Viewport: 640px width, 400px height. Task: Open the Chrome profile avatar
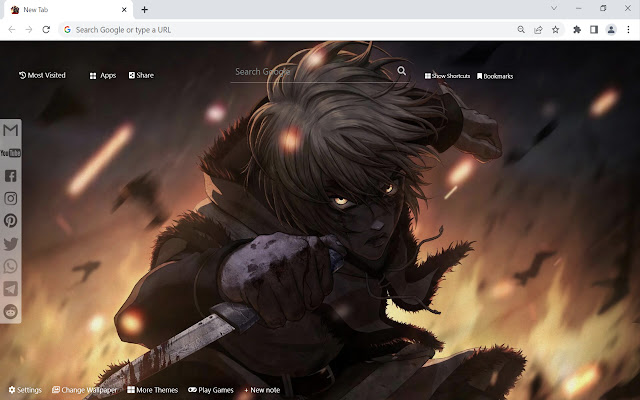point(611,29)
